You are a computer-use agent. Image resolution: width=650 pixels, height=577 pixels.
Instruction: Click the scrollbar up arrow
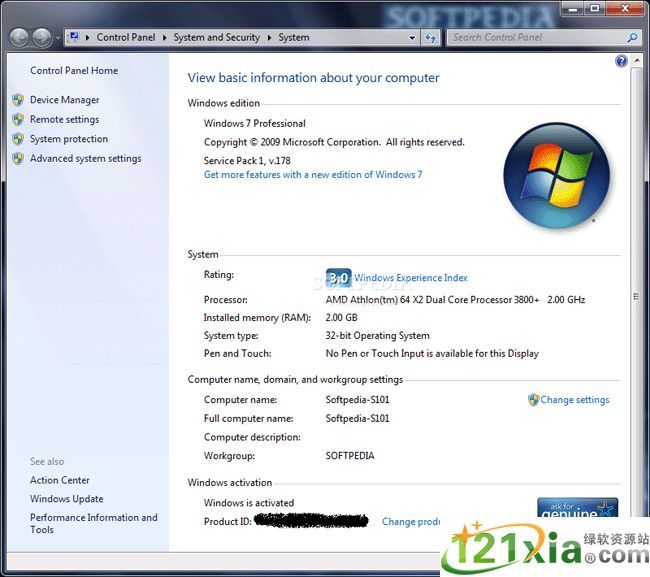(x=636, y=61)
